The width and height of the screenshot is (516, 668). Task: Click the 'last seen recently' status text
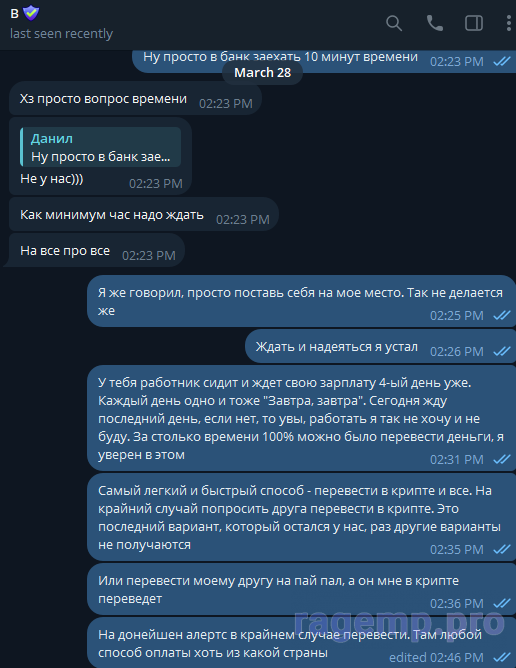point(61,33)
